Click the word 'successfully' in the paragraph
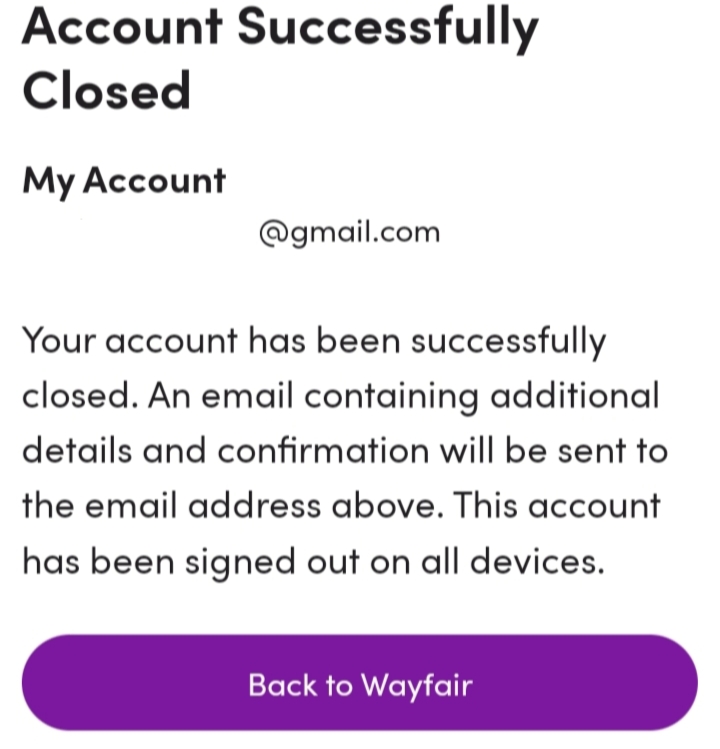Viewport: 720px width, 749px height. click(509, 341)
